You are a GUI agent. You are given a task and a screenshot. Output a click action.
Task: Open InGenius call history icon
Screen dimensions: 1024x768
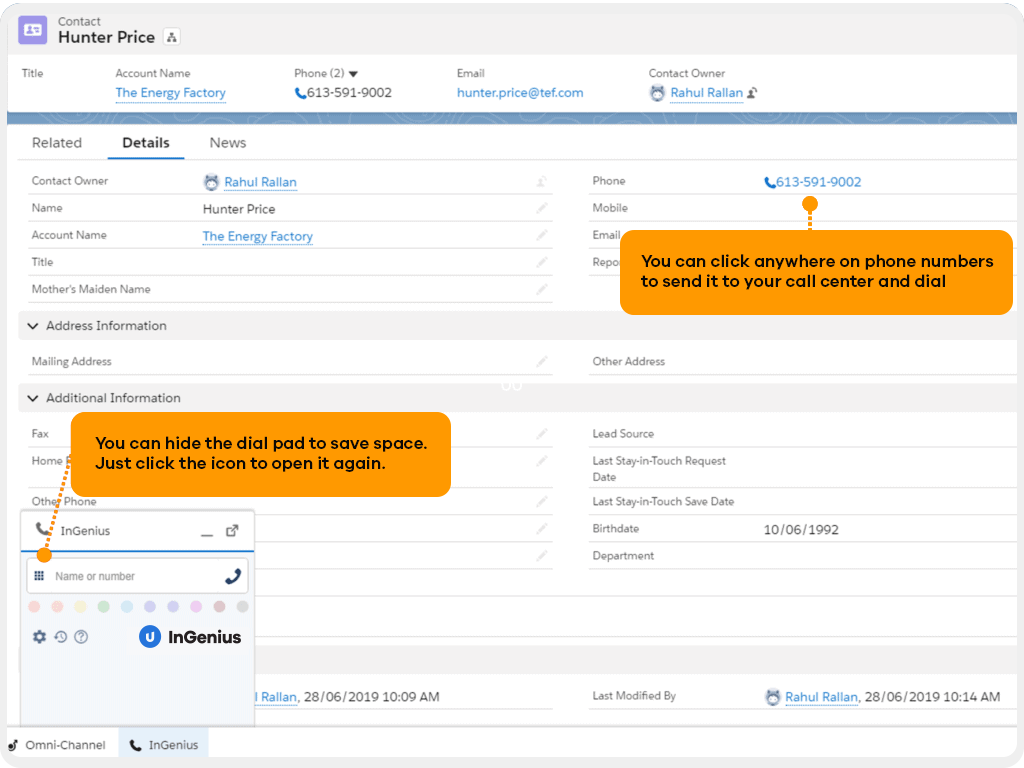click(61, 637)
